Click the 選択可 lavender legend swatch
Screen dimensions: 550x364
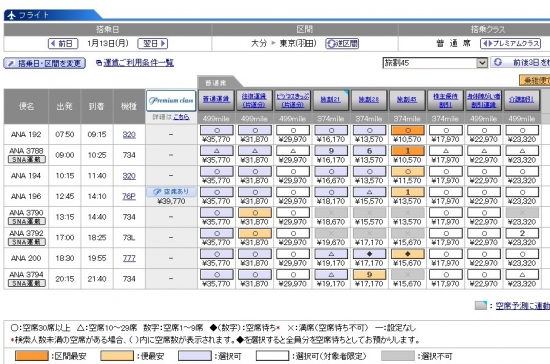coord(195,356)
